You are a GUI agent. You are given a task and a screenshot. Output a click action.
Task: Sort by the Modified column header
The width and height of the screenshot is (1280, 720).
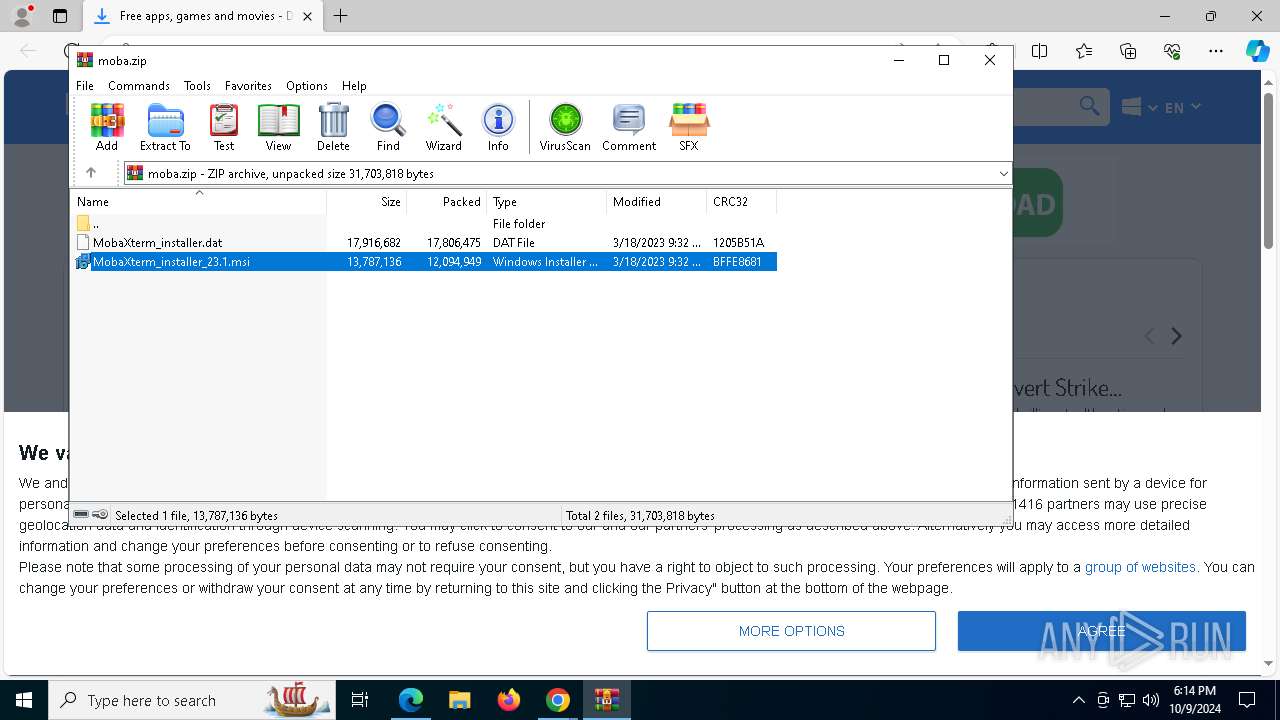click(657, 202)
